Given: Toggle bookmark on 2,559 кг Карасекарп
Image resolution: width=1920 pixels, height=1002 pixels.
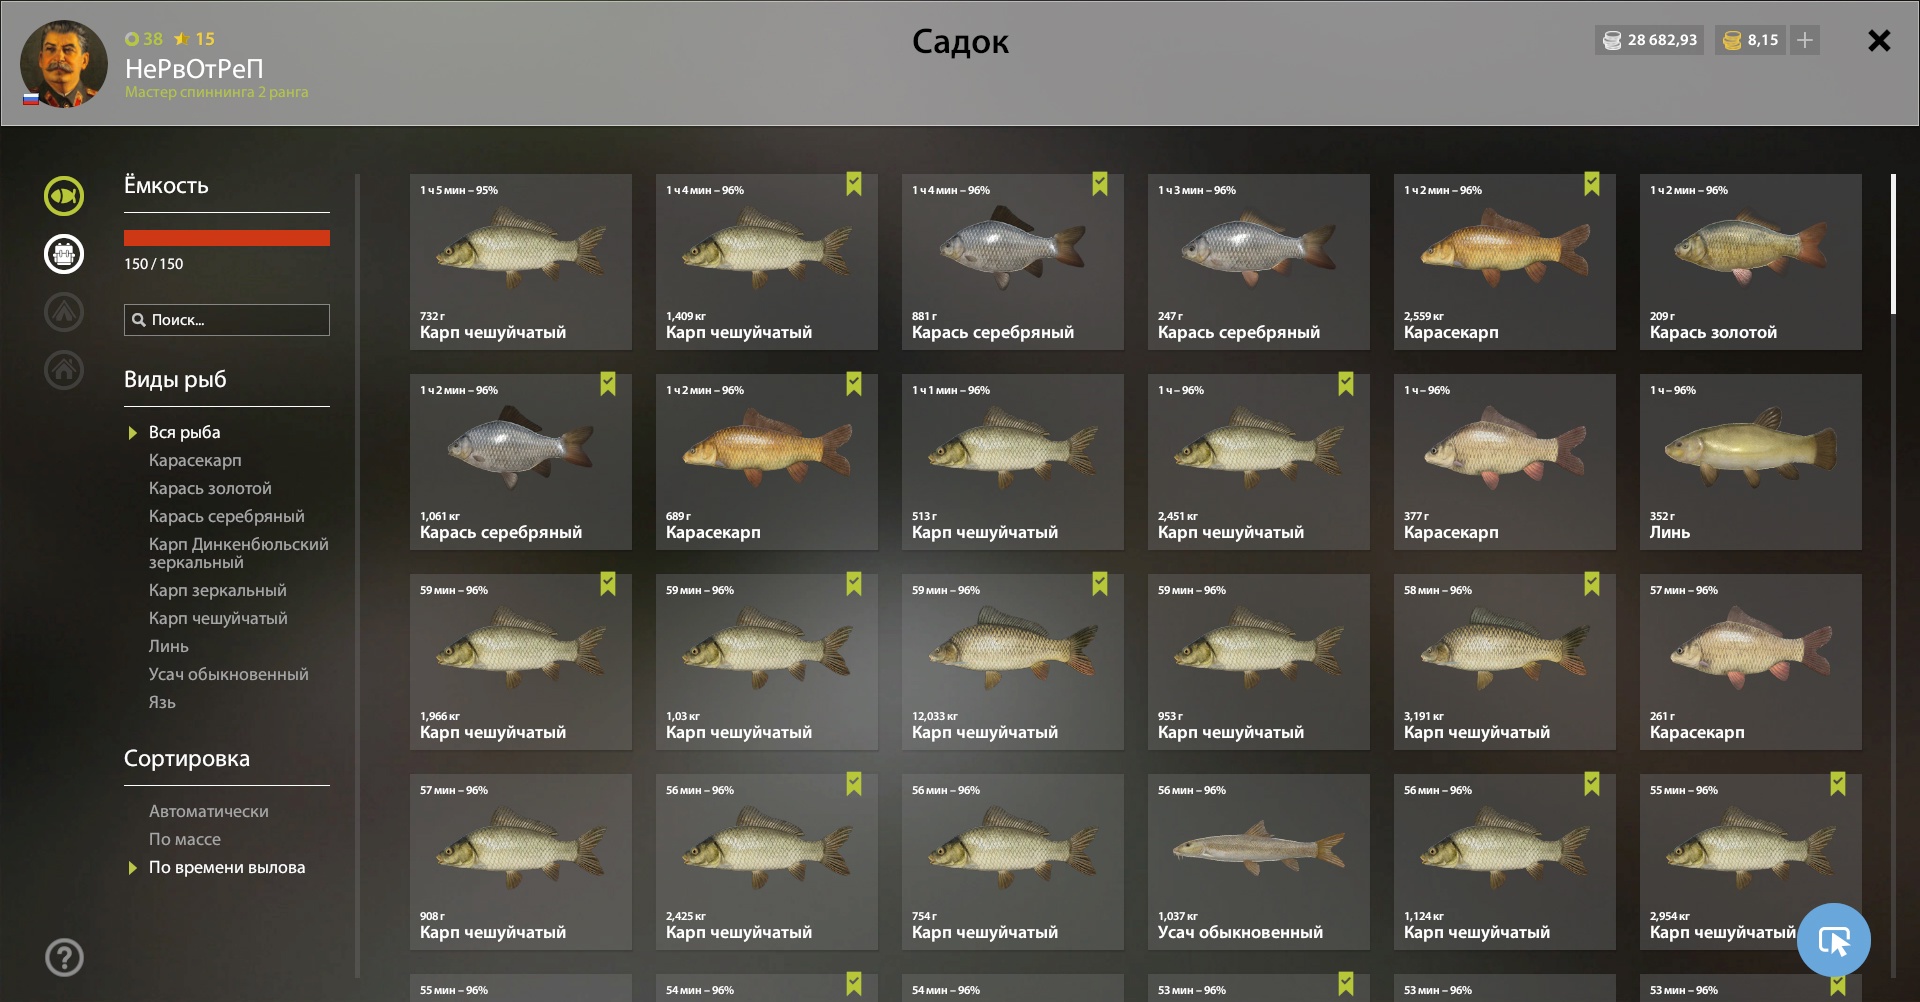Looking at the screenshot, I should click(x=1592, y=184).
